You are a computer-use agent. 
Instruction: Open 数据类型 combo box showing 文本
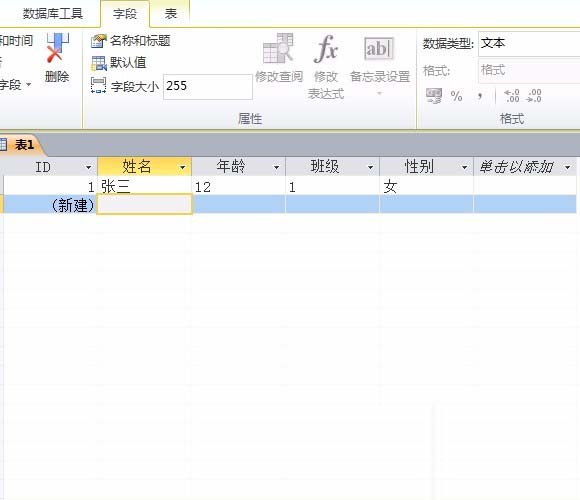point(529,44)
